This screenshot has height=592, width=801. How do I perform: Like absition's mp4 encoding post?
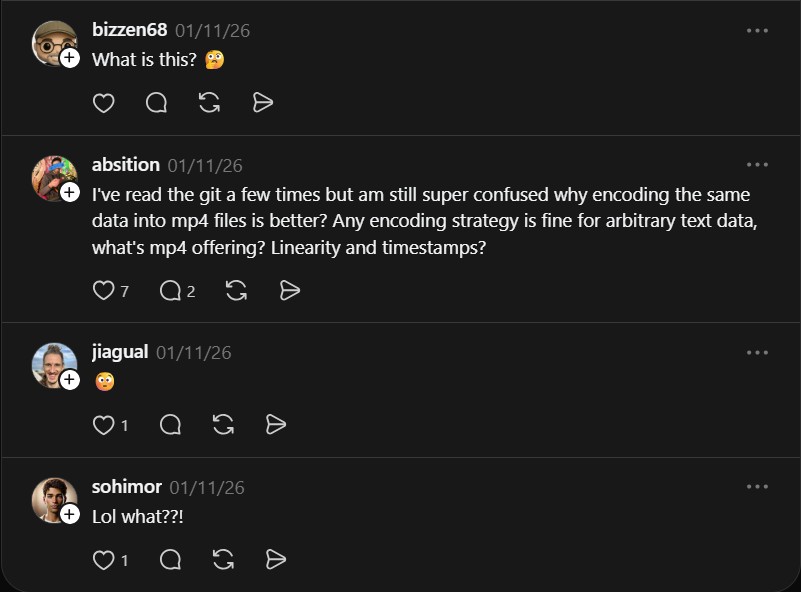coord(103,291)
